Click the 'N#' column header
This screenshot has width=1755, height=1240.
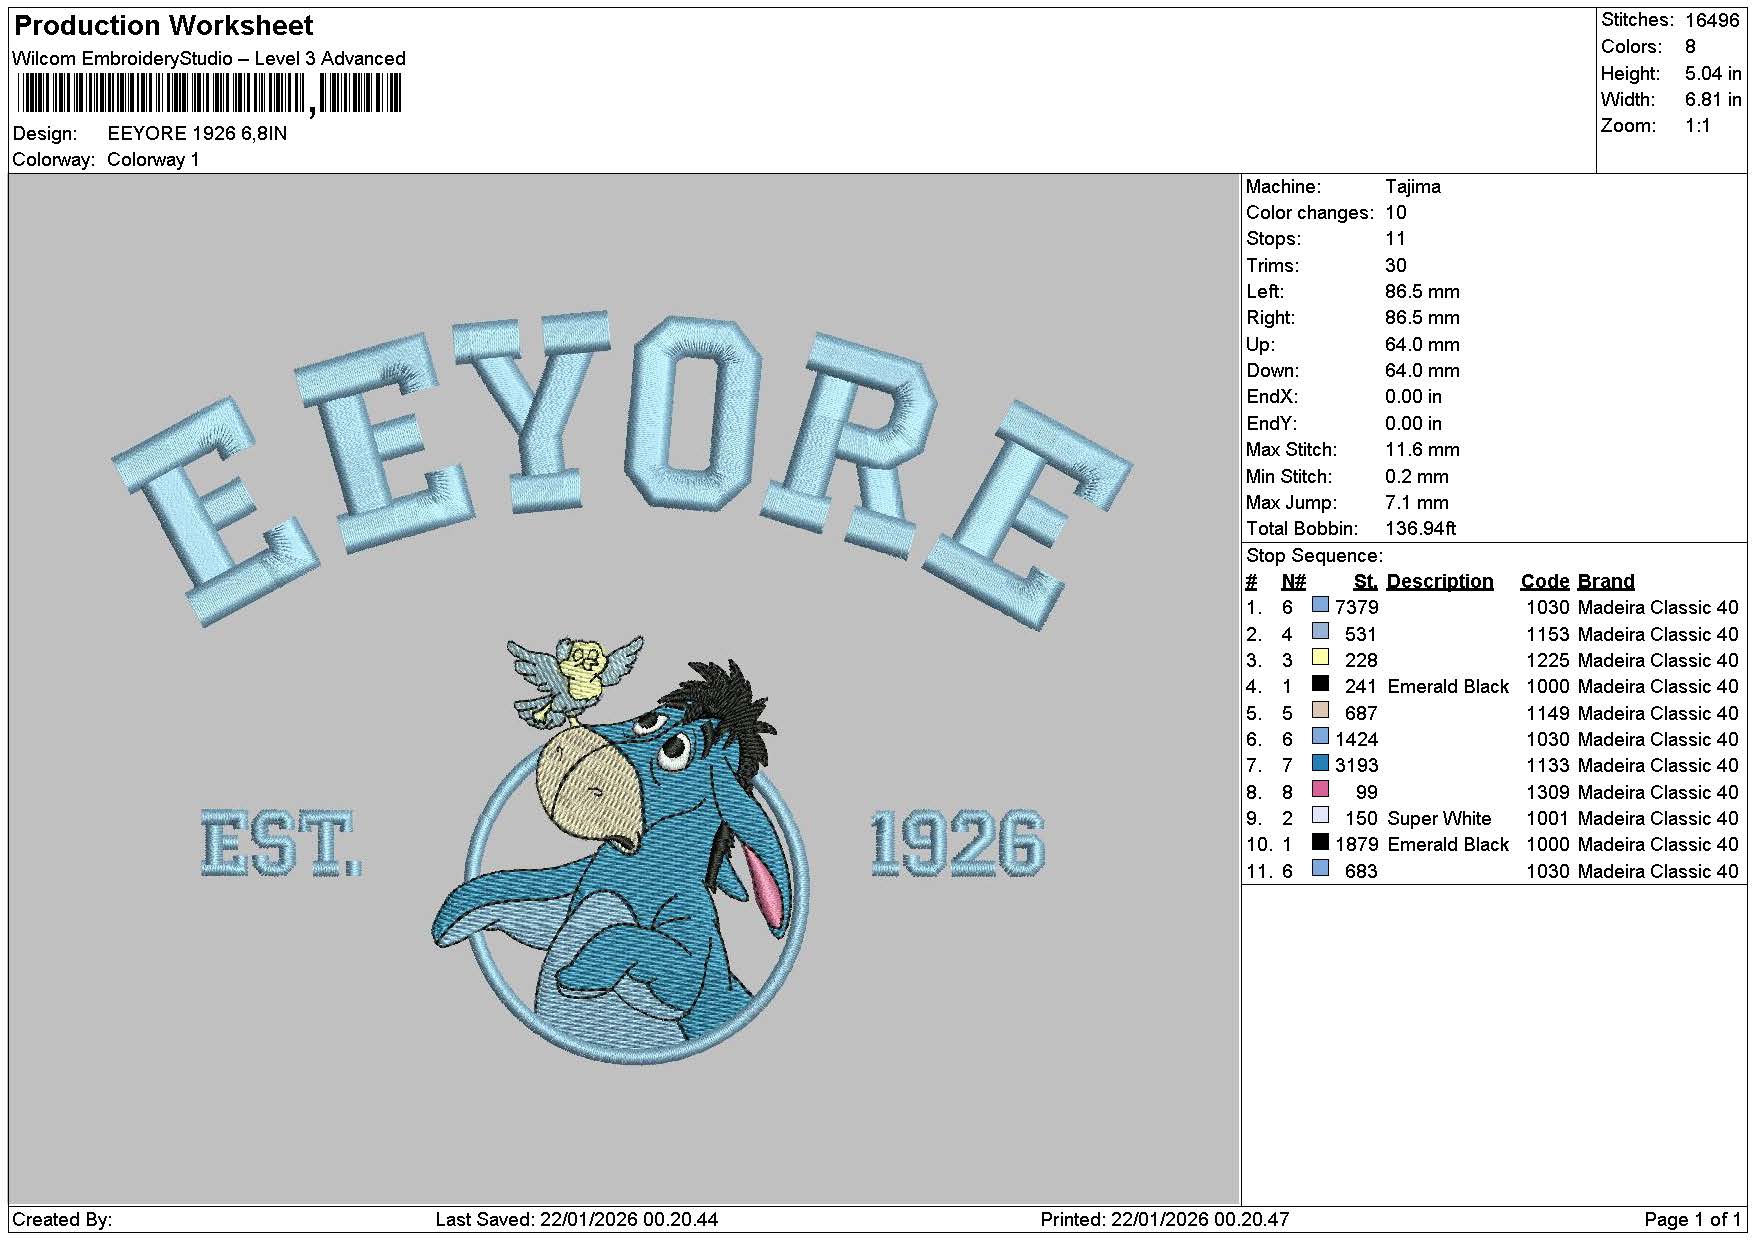tap(1293, 581)
